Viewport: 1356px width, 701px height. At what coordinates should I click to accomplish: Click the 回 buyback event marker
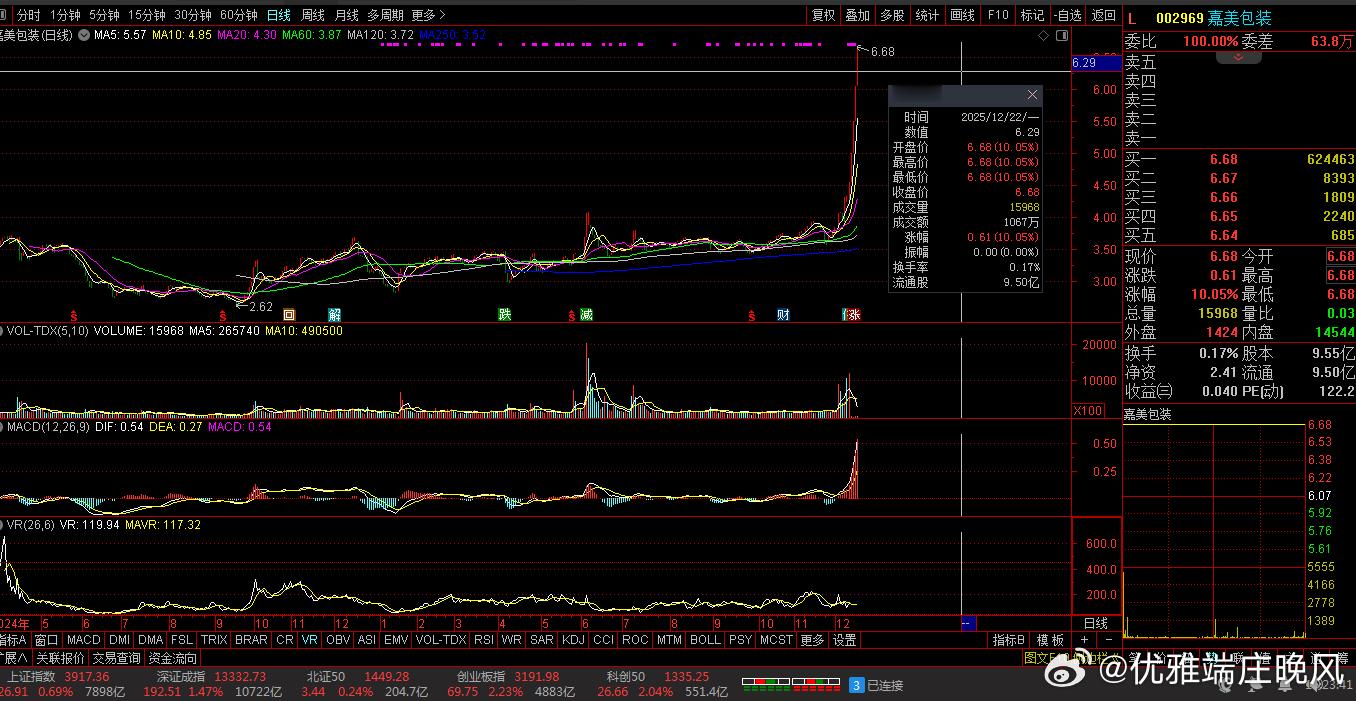coord(290,314)
